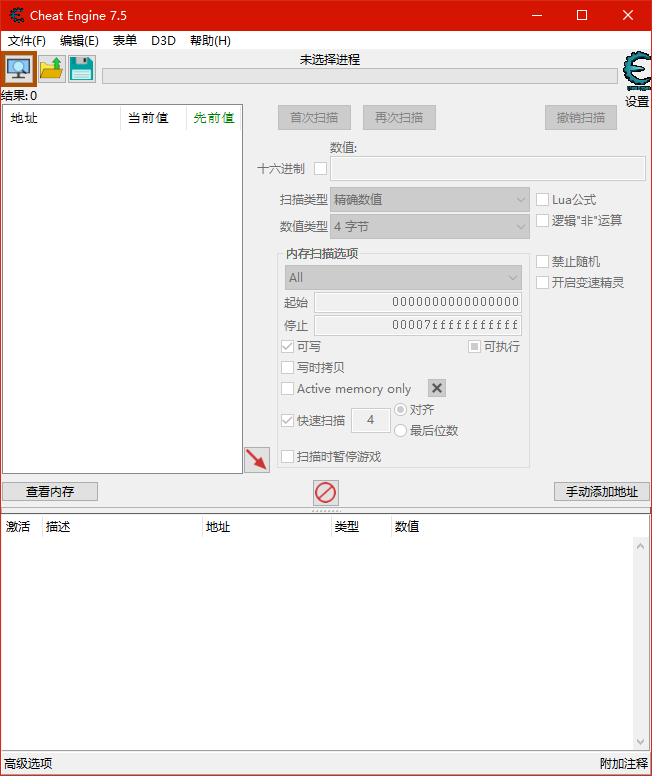Click the 起始 start address field
This screenshot has height=776, width=652.
click(x=418, y=302)
